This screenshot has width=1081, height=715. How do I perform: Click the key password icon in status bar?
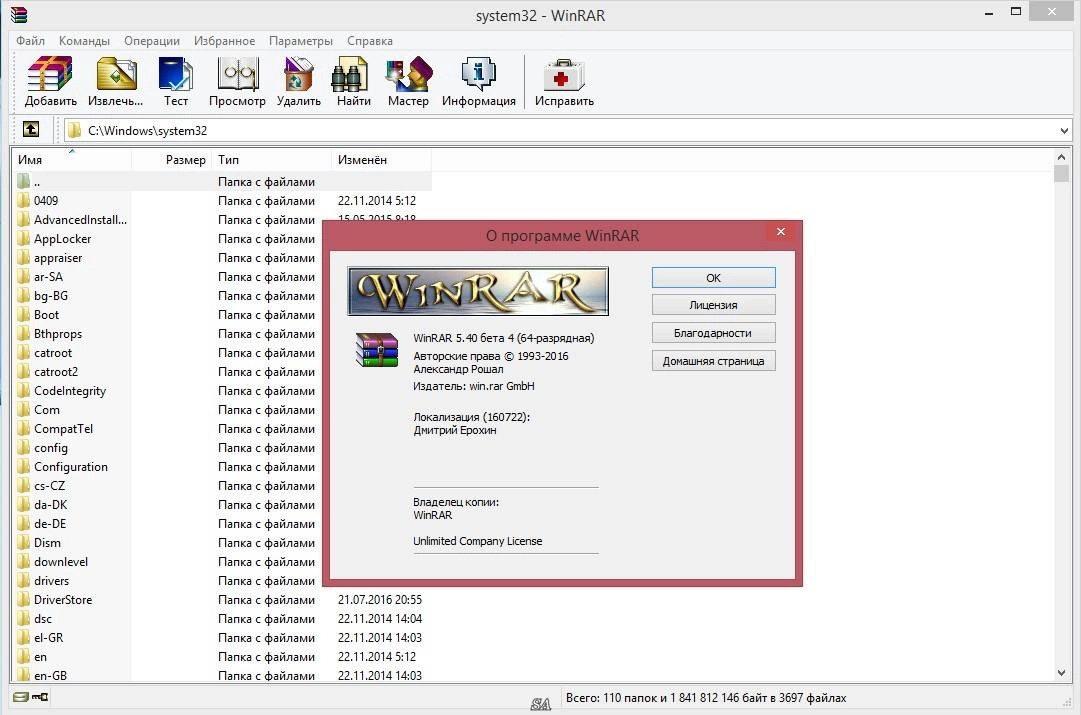40,697
